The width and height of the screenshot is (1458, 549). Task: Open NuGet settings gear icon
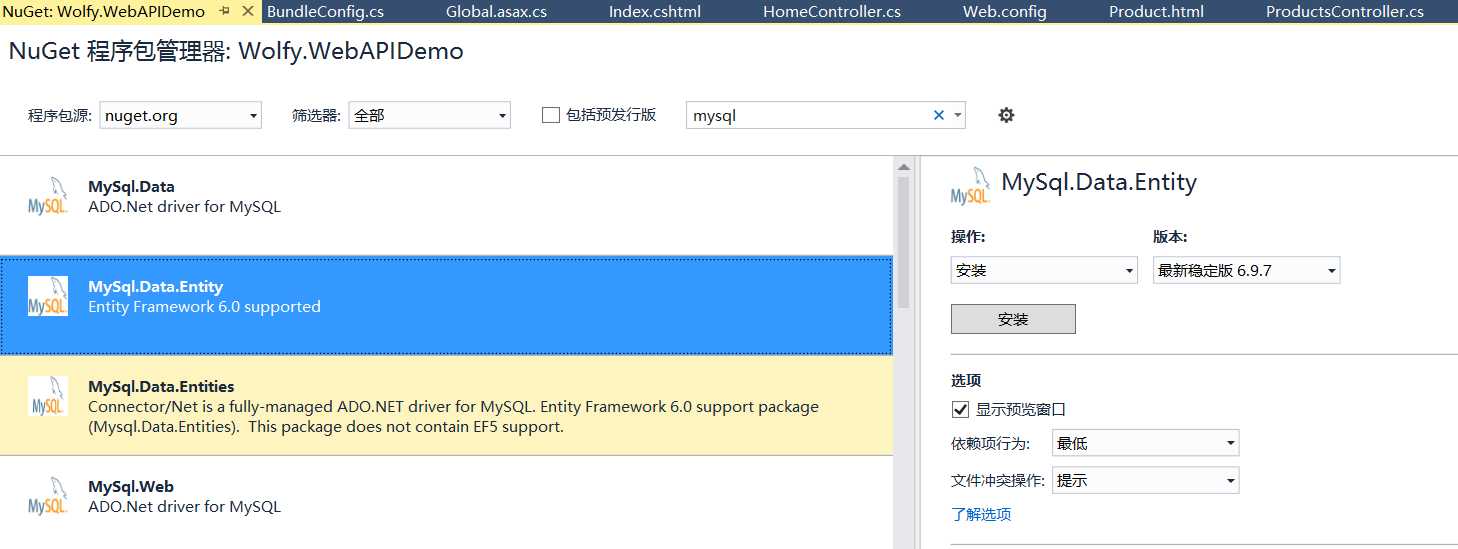1006,115
